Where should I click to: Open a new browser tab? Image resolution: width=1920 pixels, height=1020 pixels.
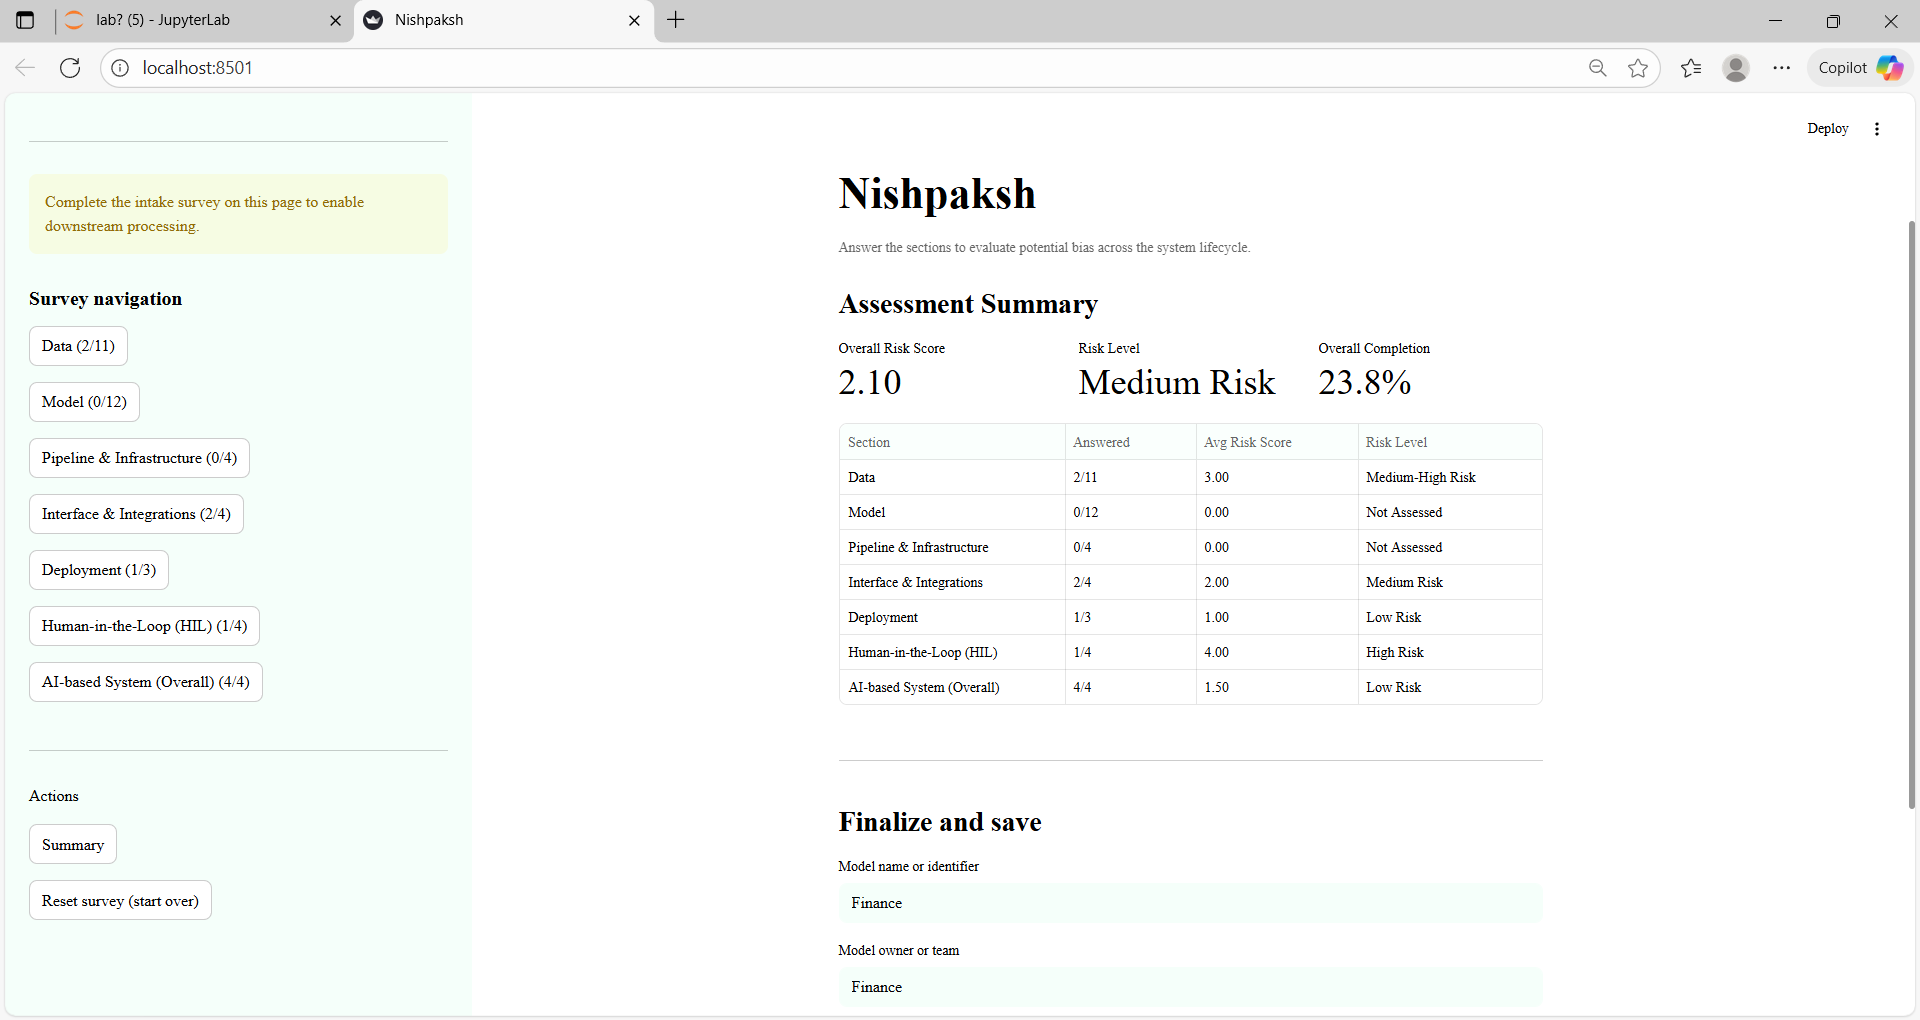(676, 20)
